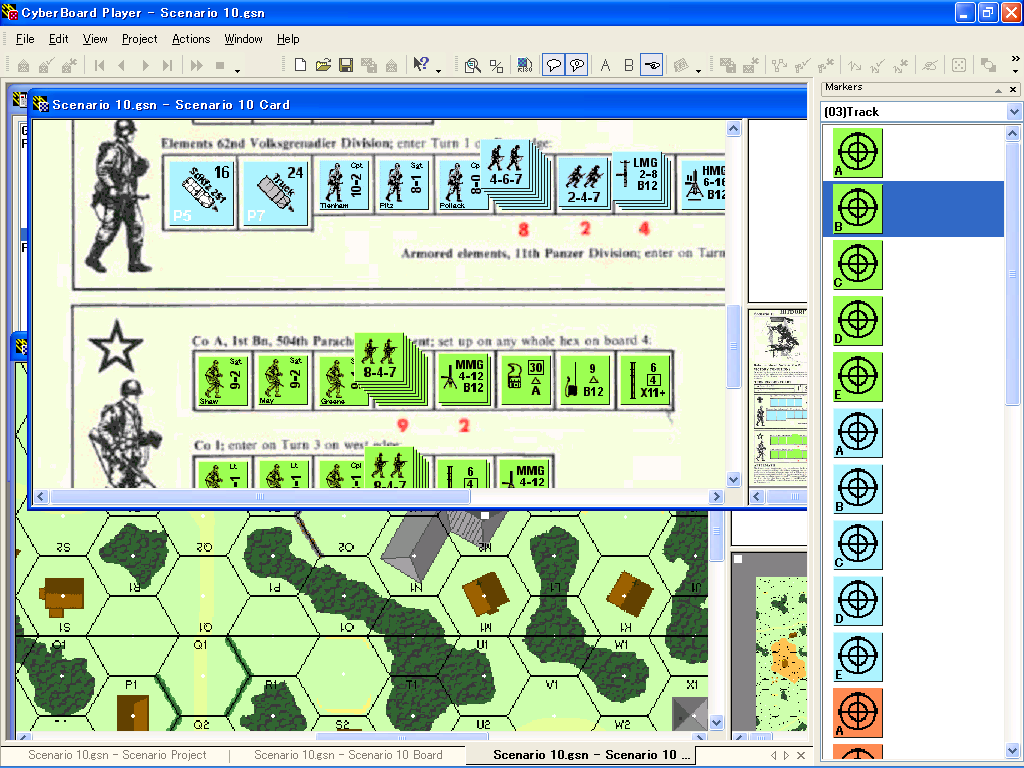Open the Edit menu
Screen dimensions: 1024x768
pyautogui.click(x=58, y=39)
